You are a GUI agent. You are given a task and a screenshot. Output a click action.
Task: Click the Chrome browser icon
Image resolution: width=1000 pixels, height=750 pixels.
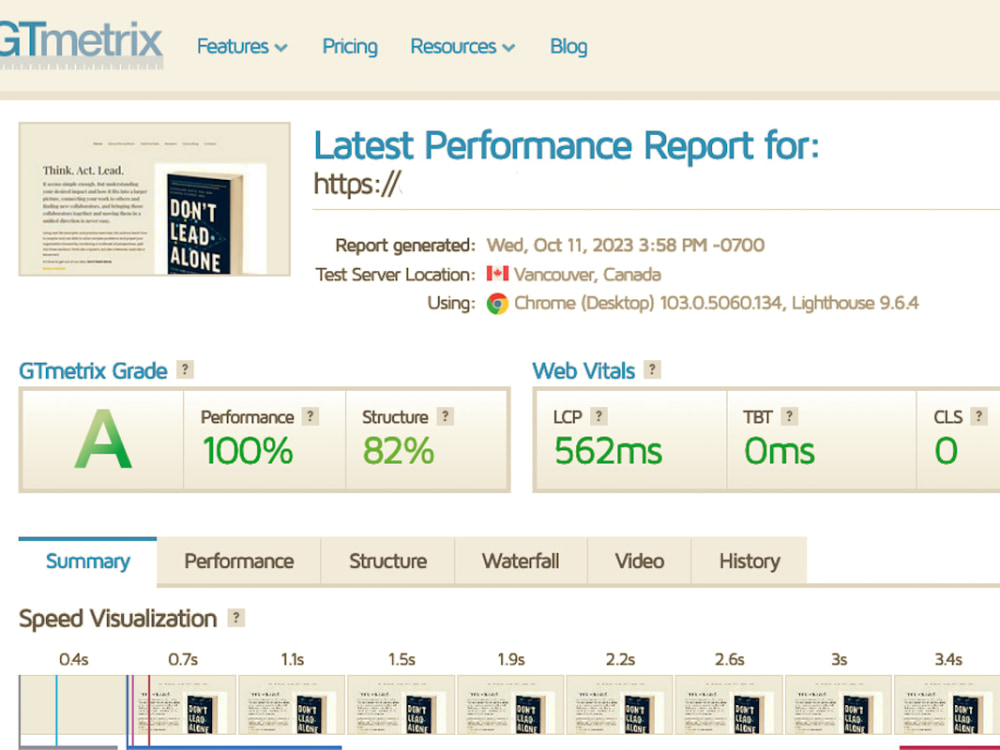497,304
